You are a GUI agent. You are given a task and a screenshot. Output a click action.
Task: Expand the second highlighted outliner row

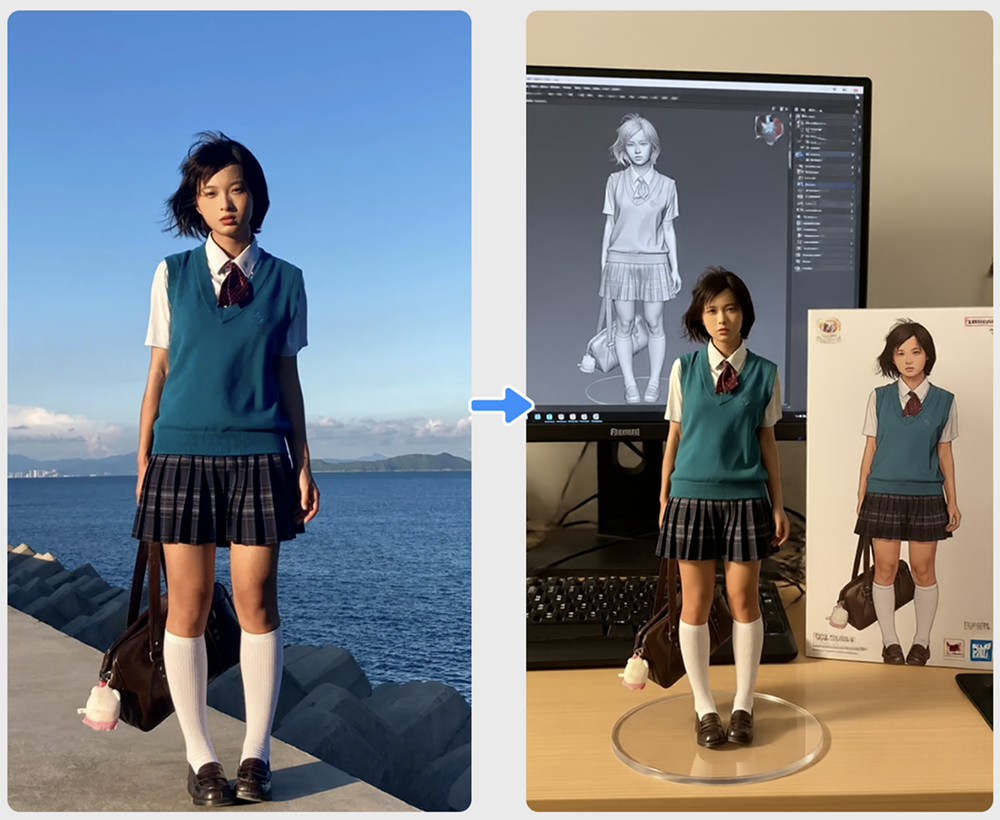[798, 185]
